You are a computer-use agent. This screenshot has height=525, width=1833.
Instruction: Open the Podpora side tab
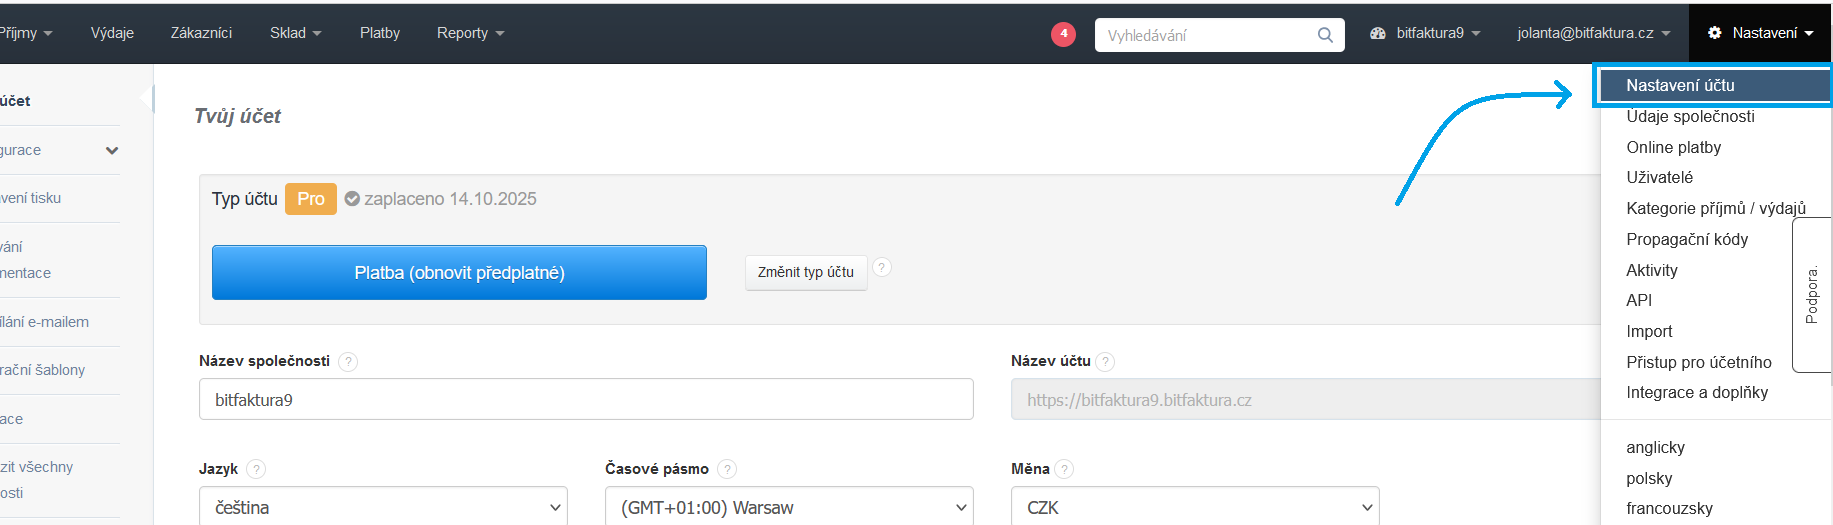pyautogui.click(x=1811, y=295)
